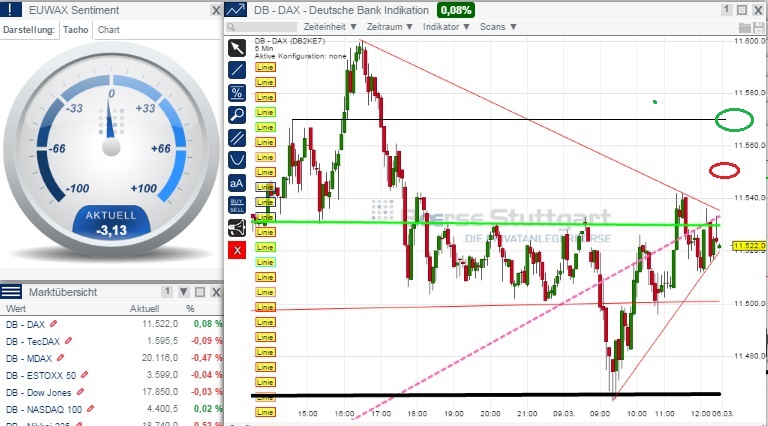Image resolution: width=768 pixels, height=426 pixels.
Task: Open the BUY SELL marker tool
Action: [x=237, y=206]
